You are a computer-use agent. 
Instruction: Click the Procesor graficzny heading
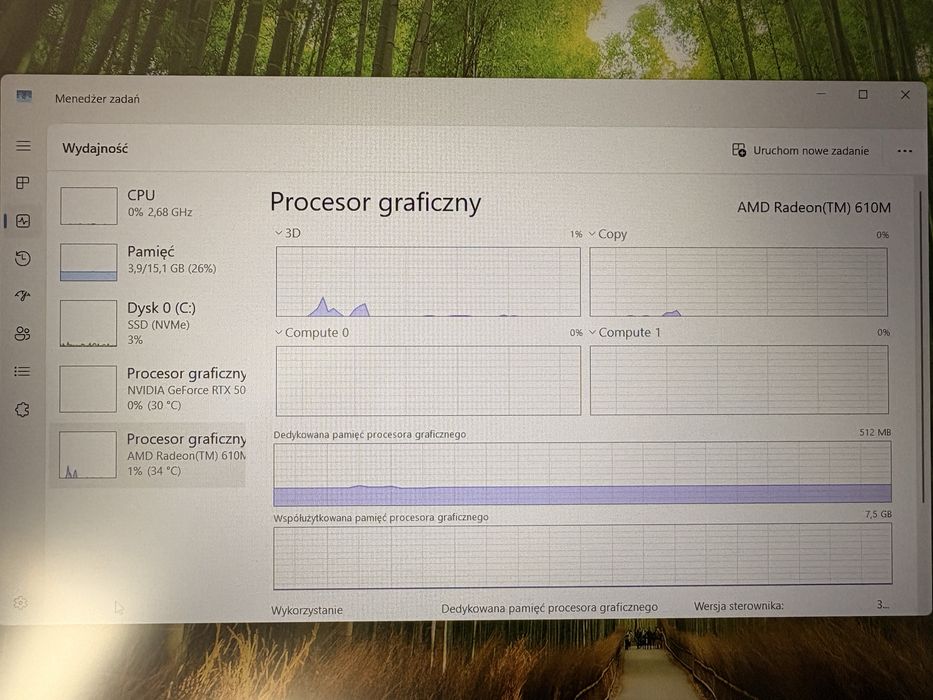pos(375,203)
